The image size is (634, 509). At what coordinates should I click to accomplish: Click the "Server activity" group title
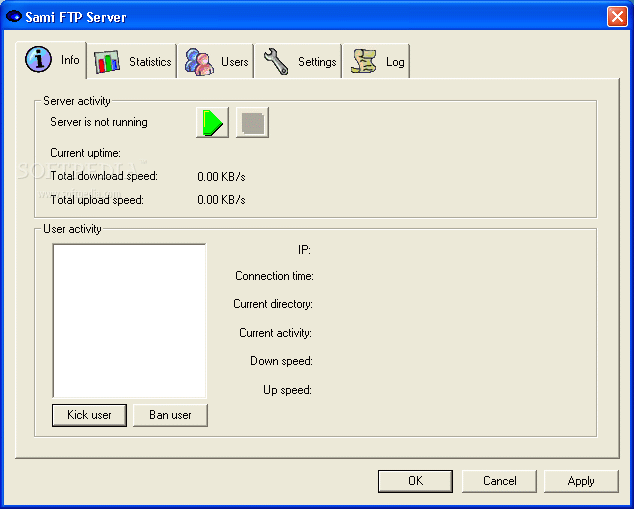tap(77, 101)
